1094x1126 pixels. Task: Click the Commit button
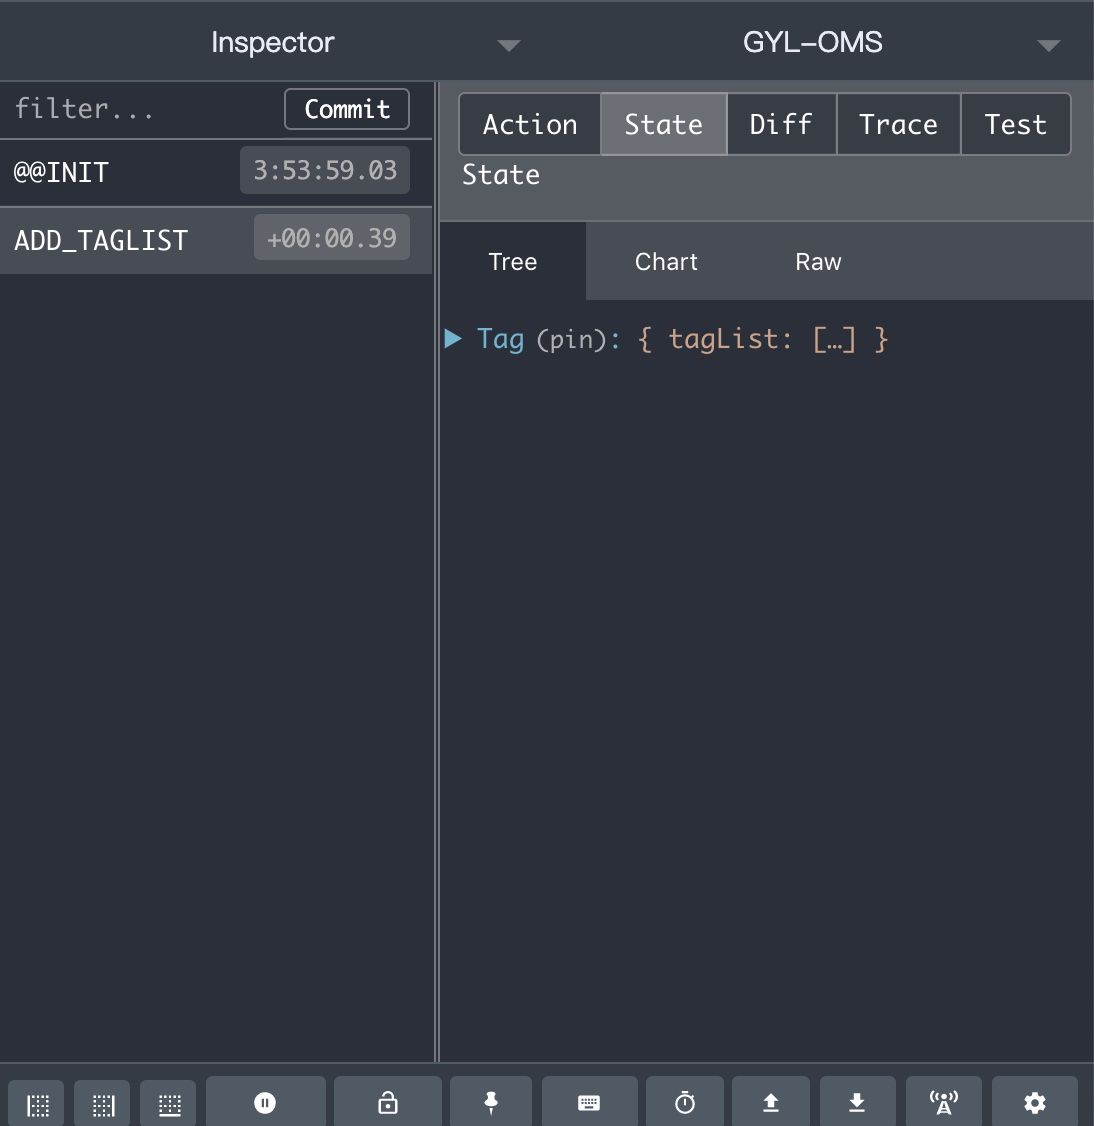(x=347, y=109)
